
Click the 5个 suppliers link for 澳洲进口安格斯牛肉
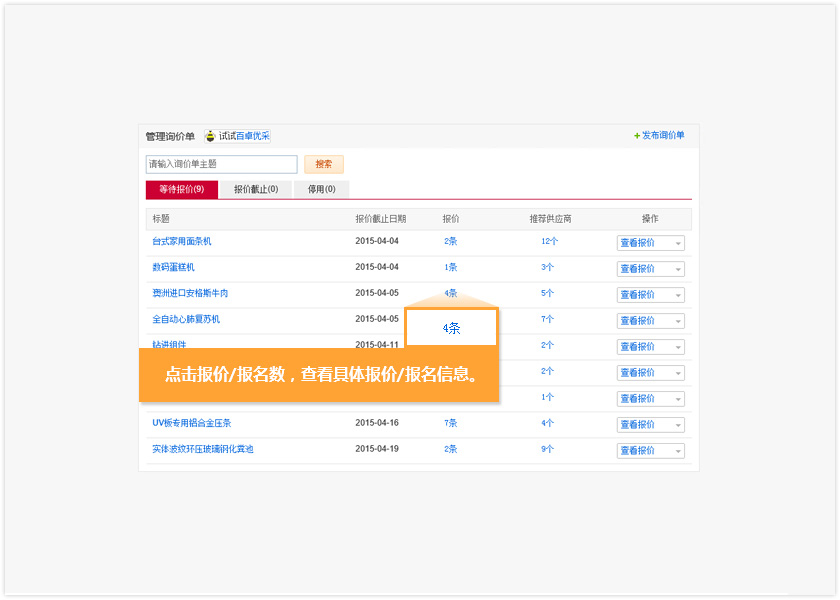point(547,293)
